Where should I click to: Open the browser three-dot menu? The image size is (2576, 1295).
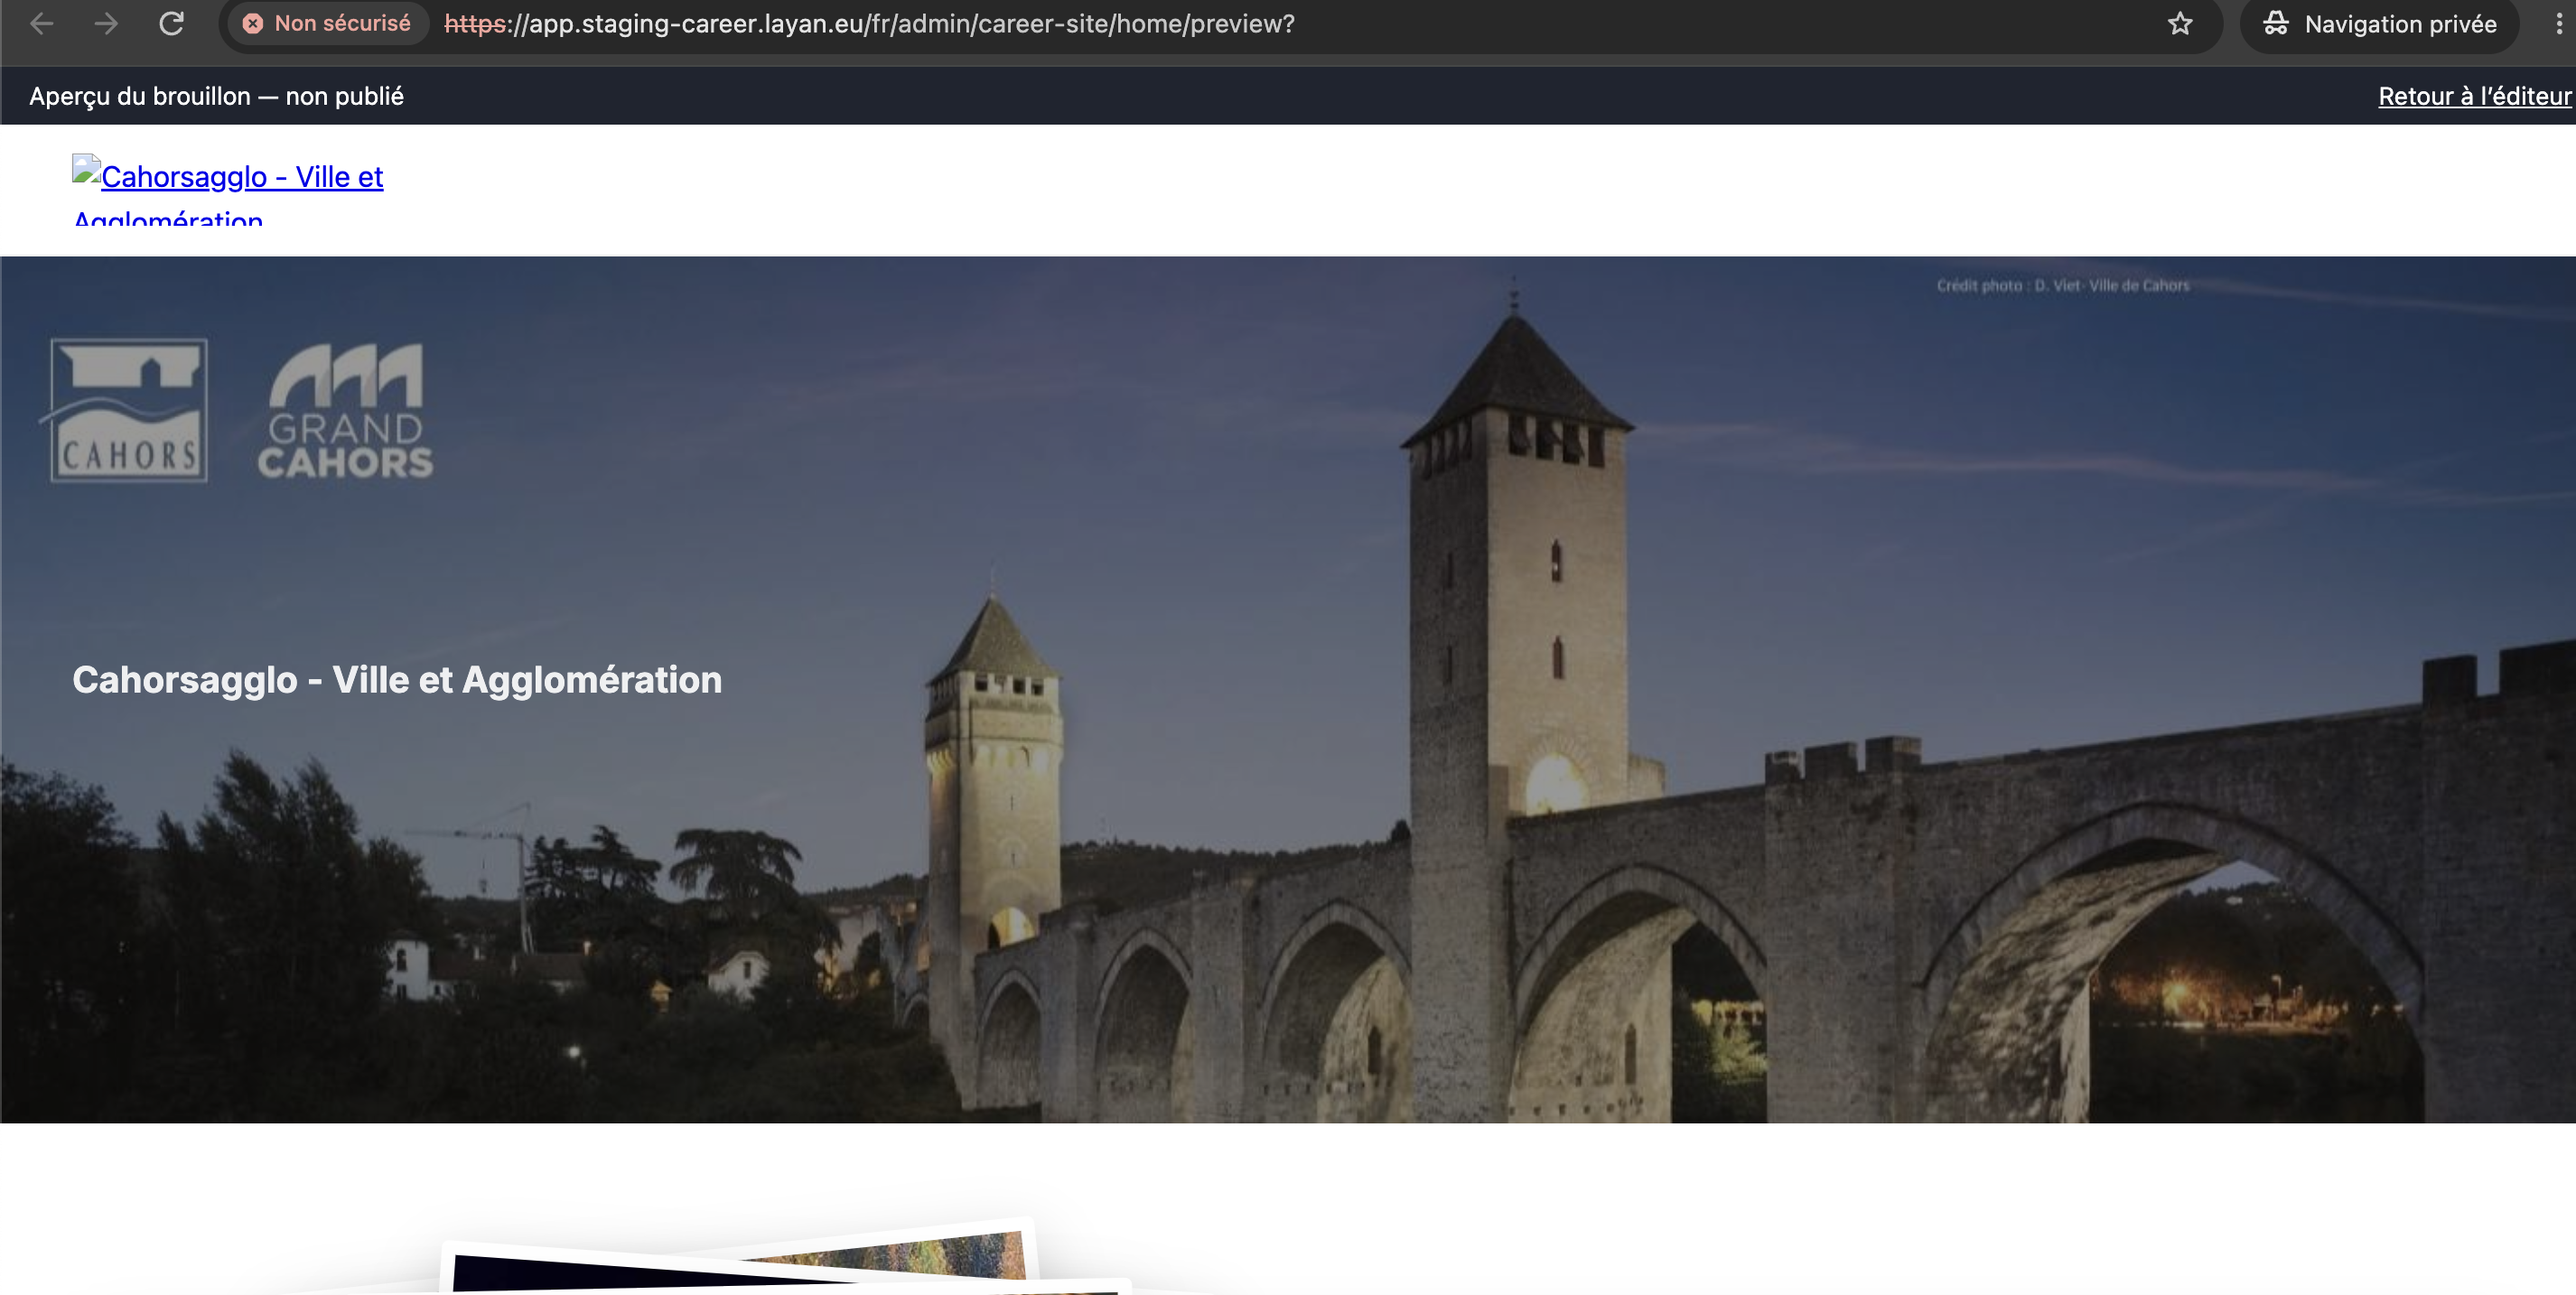tap(2558, 24)
